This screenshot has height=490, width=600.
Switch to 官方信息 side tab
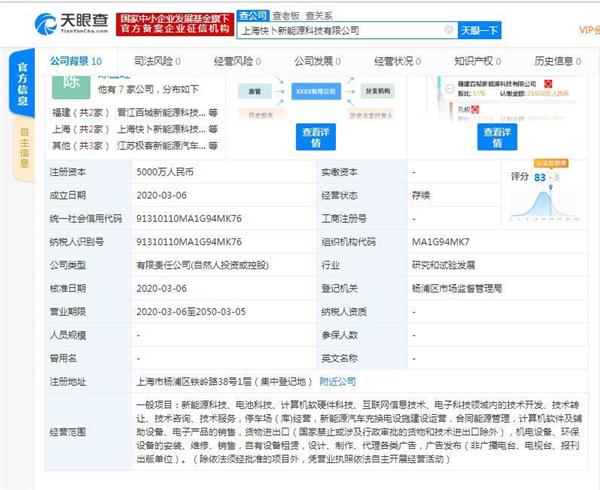23,83
